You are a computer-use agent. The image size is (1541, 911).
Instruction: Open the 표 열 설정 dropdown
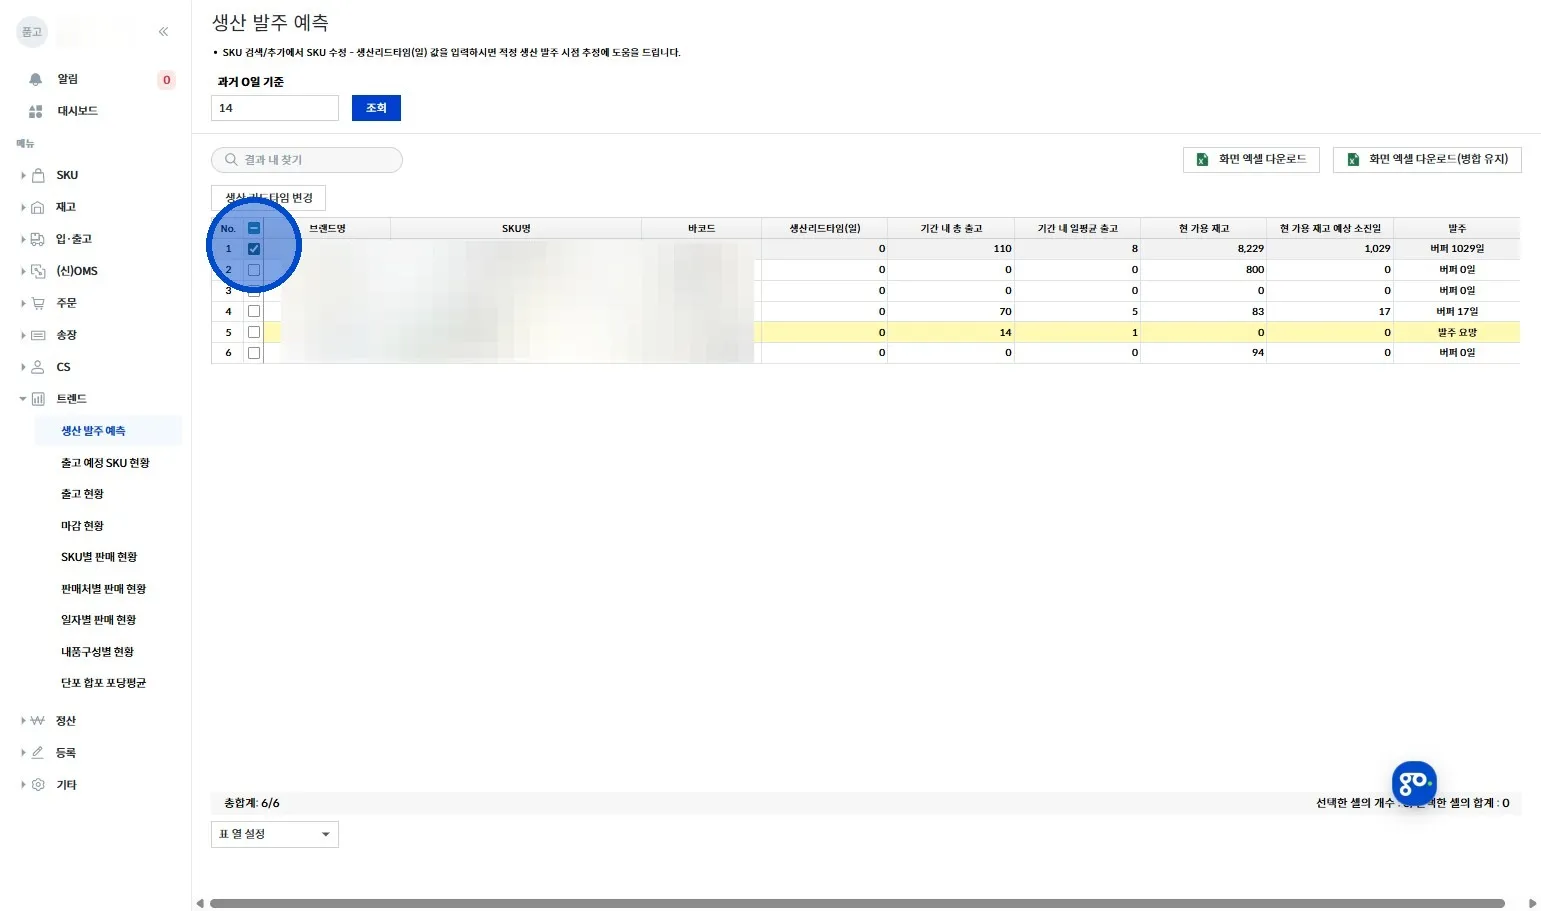(x=275, y=834)
